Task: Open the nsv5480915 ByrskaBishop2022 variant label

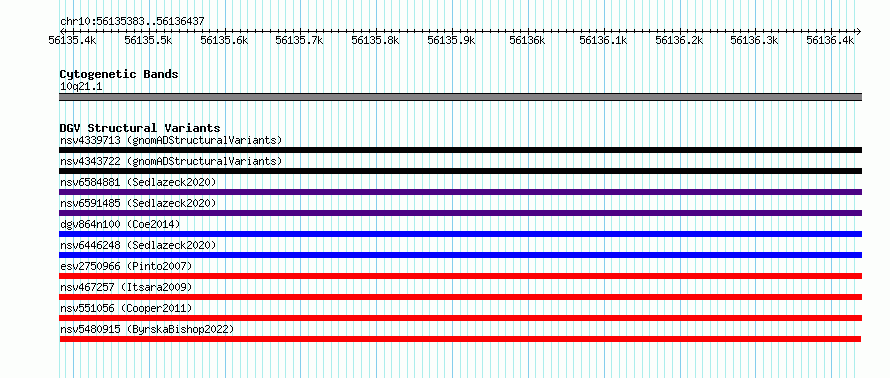Action: pos(147,329)
